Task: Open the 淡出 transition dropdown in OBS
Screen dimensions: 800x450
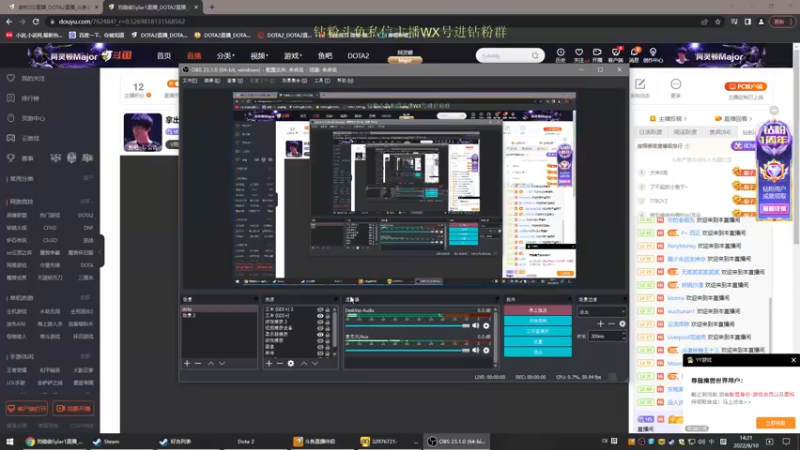Action: tap(602, 312)
